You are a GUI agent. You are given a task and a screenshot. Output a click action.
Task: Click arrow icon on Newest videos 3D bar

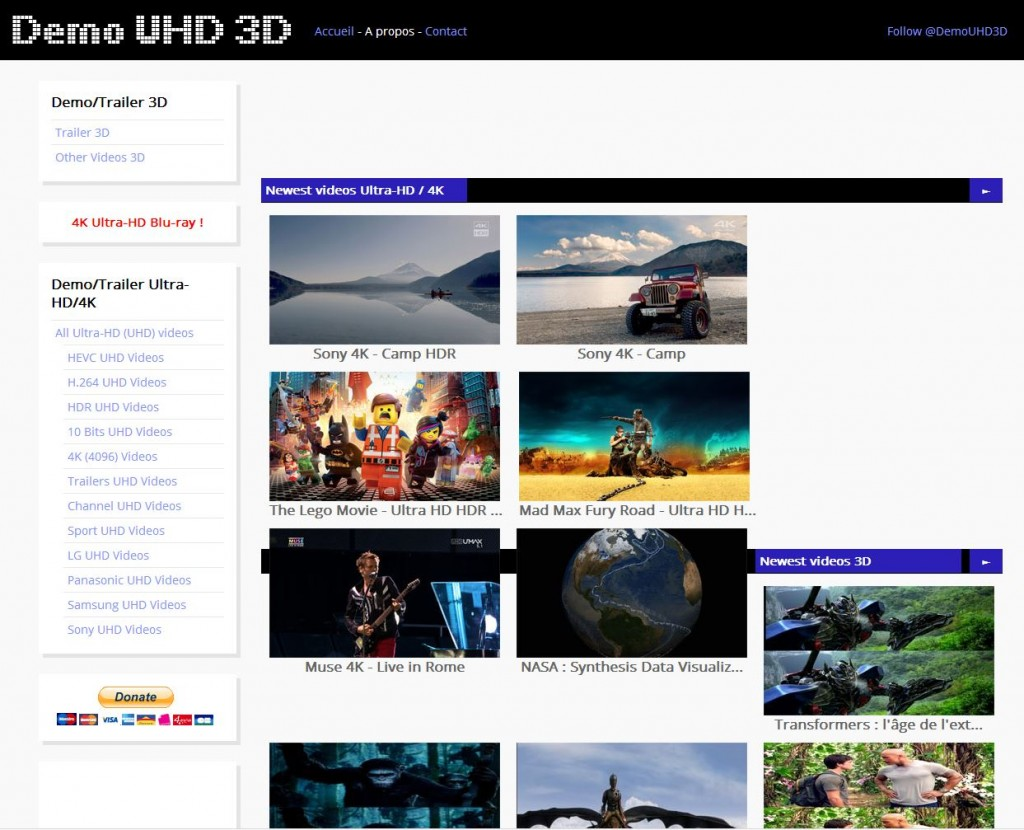(x=986, y=562)
